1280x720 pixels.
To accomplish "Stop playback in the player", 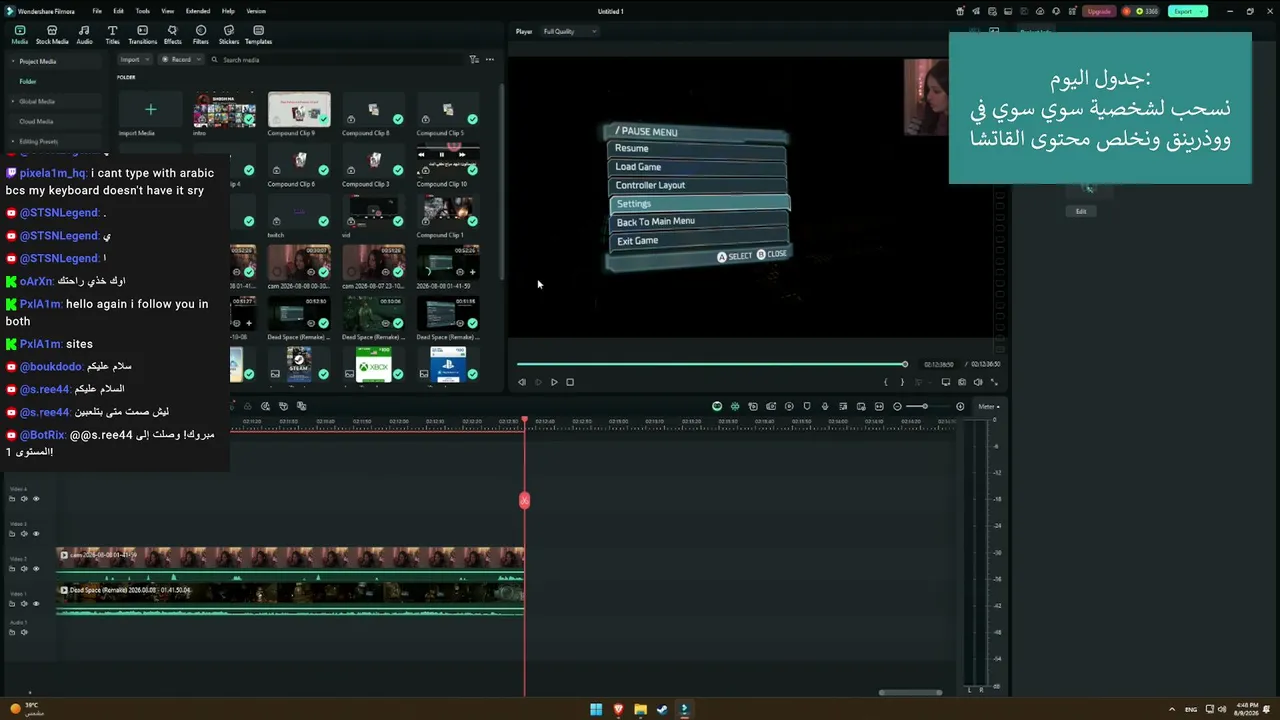I will pos(570,382).
